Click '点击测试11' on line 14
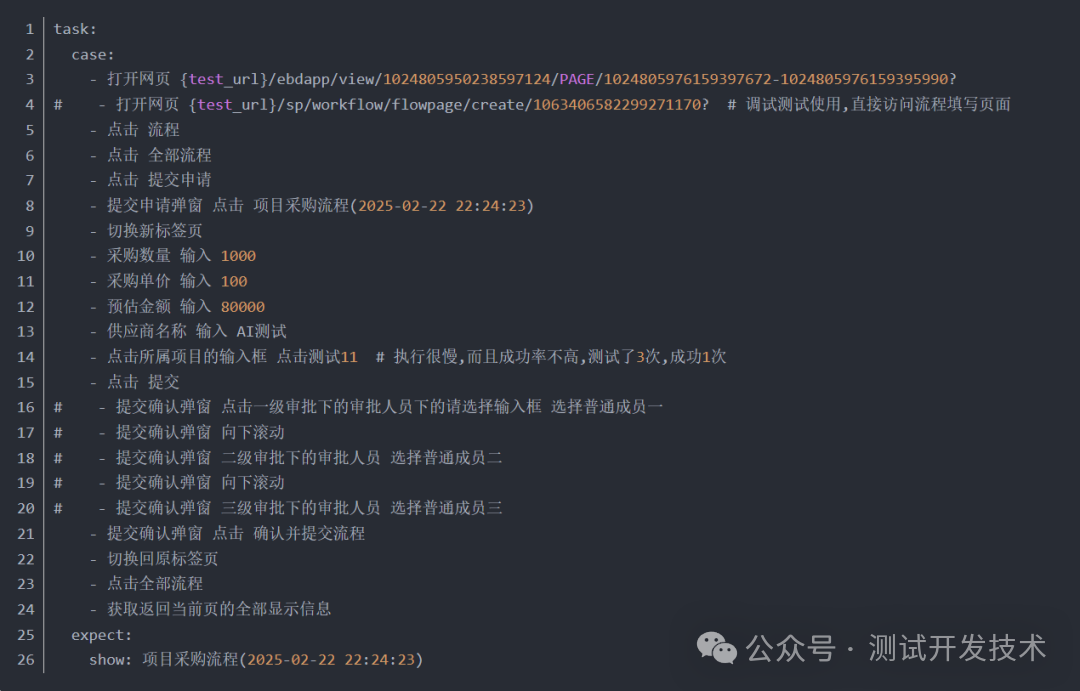The width and height of the screenshot is (1080, 691). [317, 357]
